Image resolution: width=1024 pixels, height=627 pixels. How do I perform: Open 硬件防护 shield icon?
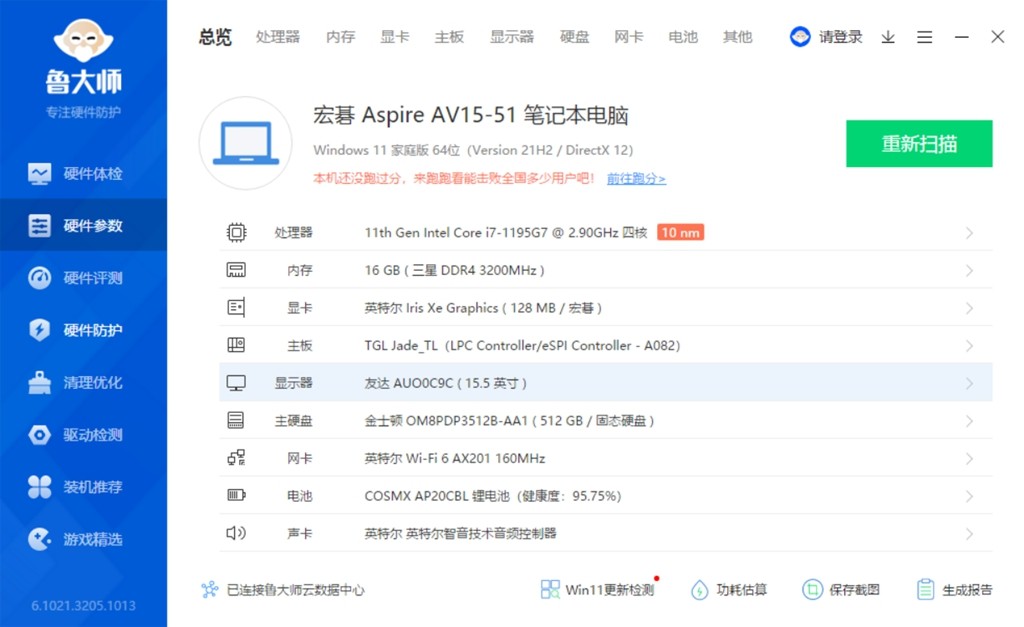pos(40,330)
